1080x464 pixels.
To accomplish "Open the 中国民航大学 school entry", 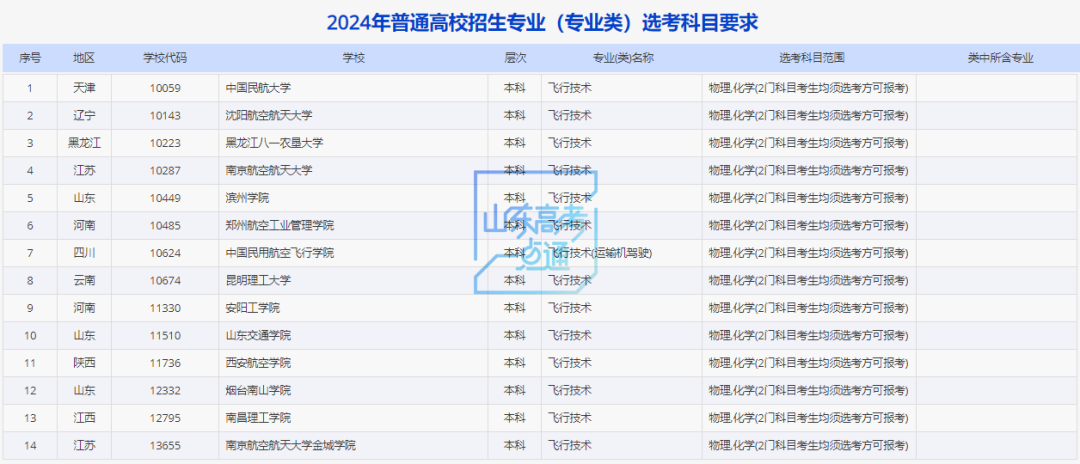I will [x=258, y=88].
